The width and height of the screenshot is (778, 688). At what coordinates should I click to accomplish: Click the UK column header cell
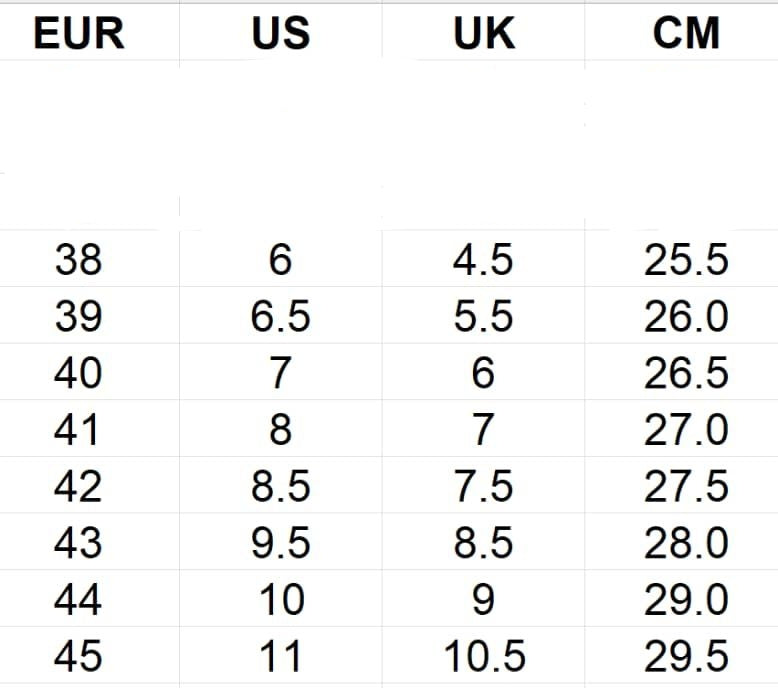click(x=483, y=32)
